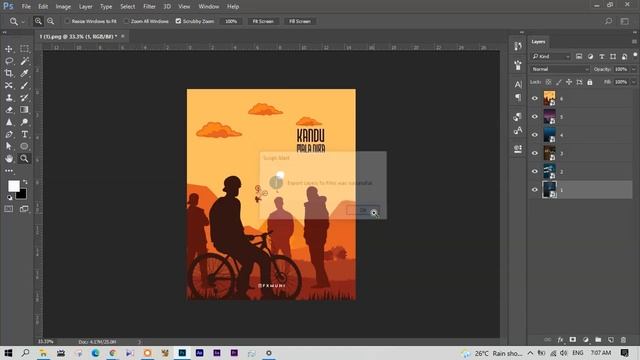Image resolution: width=640 pixels, height=360 pixels.
Task: Choose Zoom In mode in options bar
Action: (38, 21)
